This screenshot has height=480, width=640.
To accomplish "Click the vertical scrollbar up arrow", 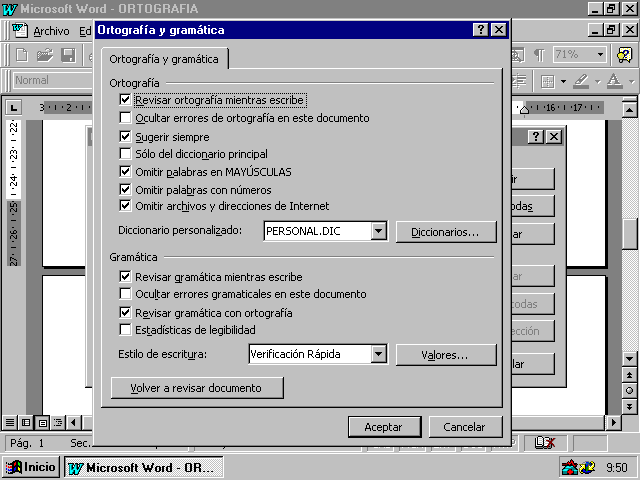I will pos(629,109).
